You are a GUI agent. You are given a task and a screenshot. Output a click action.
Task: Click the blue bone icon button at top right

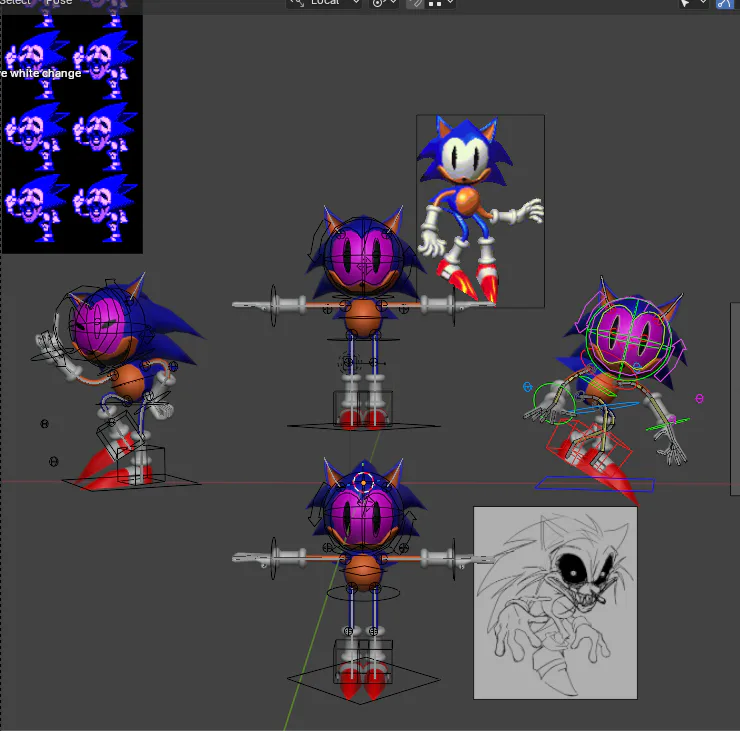click(x=724, y=3)
